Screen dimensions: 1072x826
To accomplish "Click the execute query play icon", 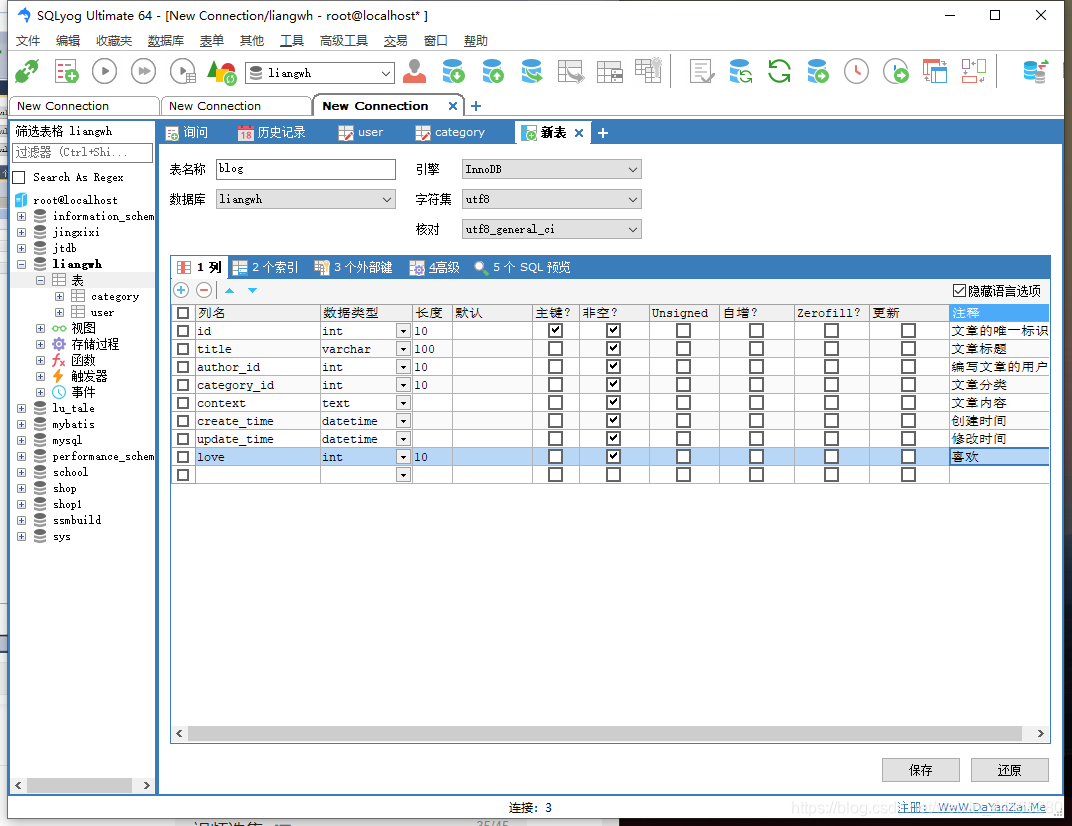I will click(105, 72).
